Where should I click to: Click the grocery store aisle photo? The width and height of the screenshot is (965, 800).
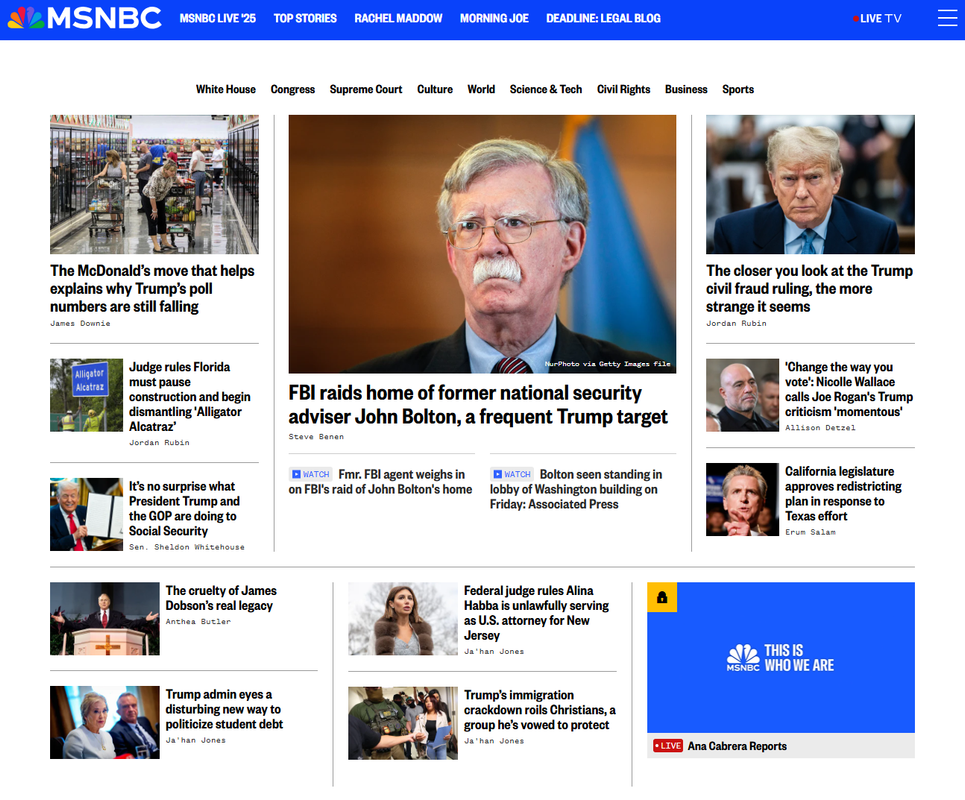(154, 185)
